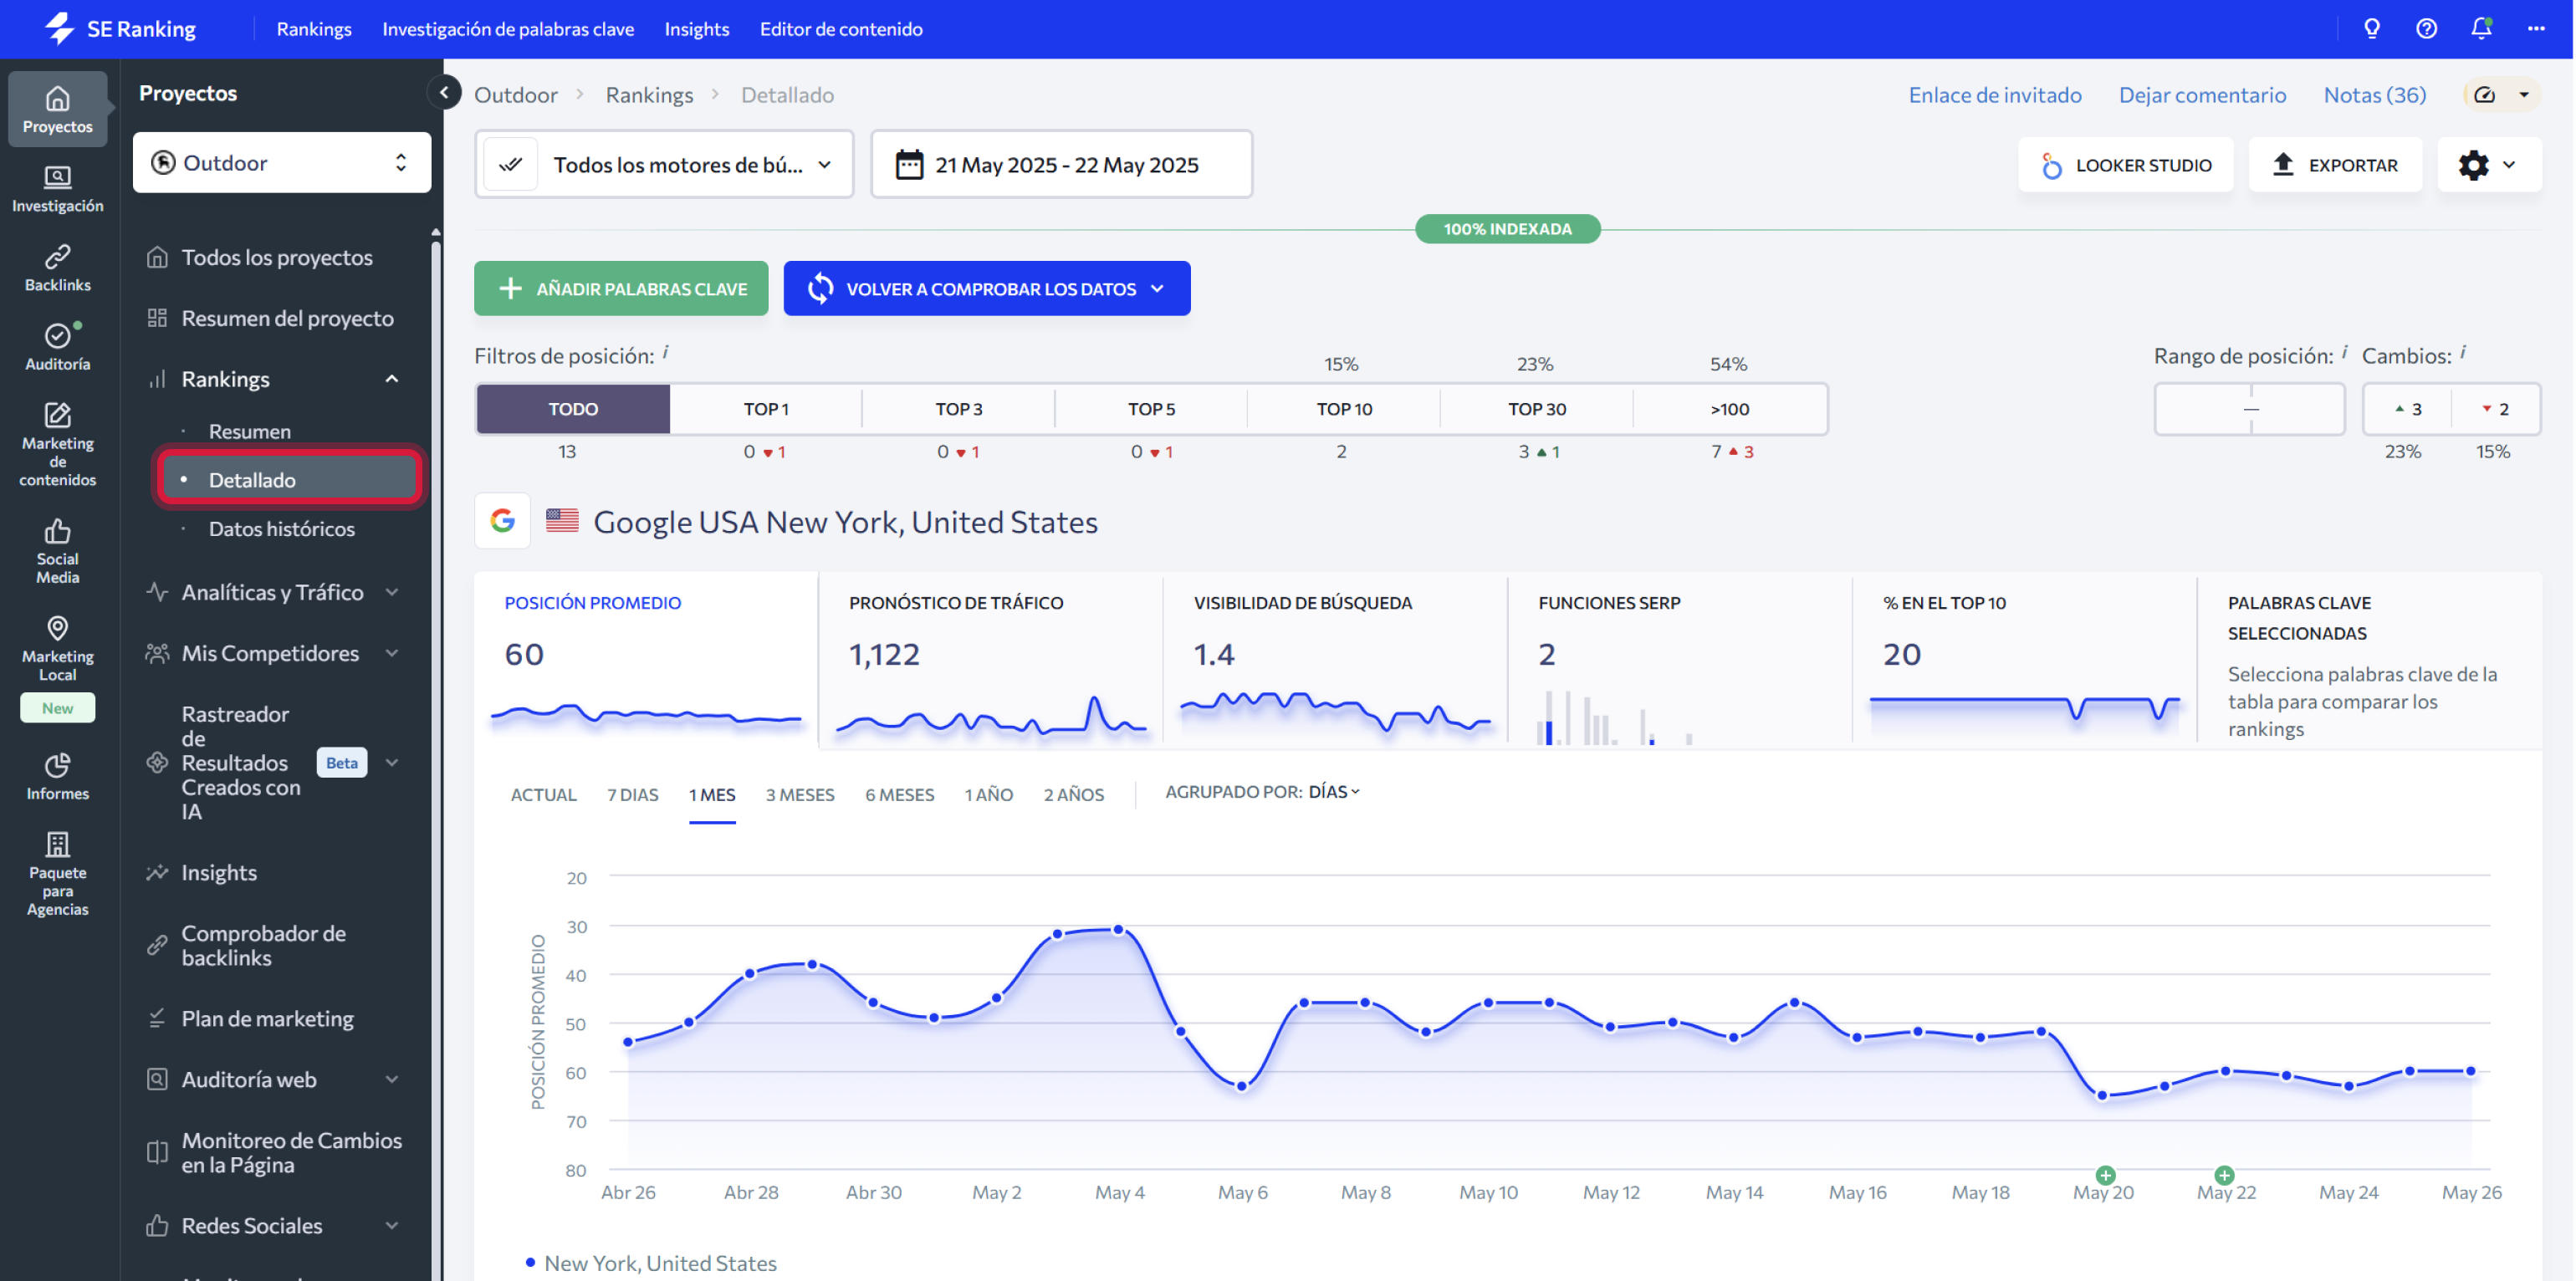Image resolution: width=2576 pixels, height=1281 pixels.
Task: Open the Outdoor project selector dropdown
Action: [281, 163]
